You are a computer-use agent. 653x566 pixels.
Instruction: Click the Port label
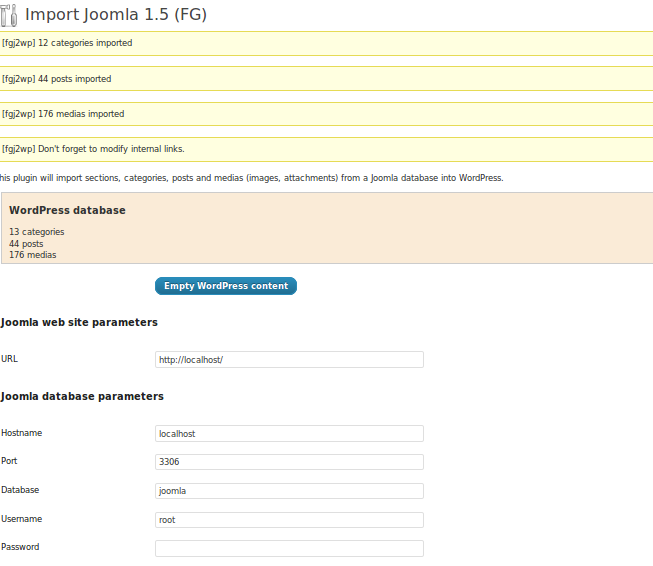tap(9, 461)
